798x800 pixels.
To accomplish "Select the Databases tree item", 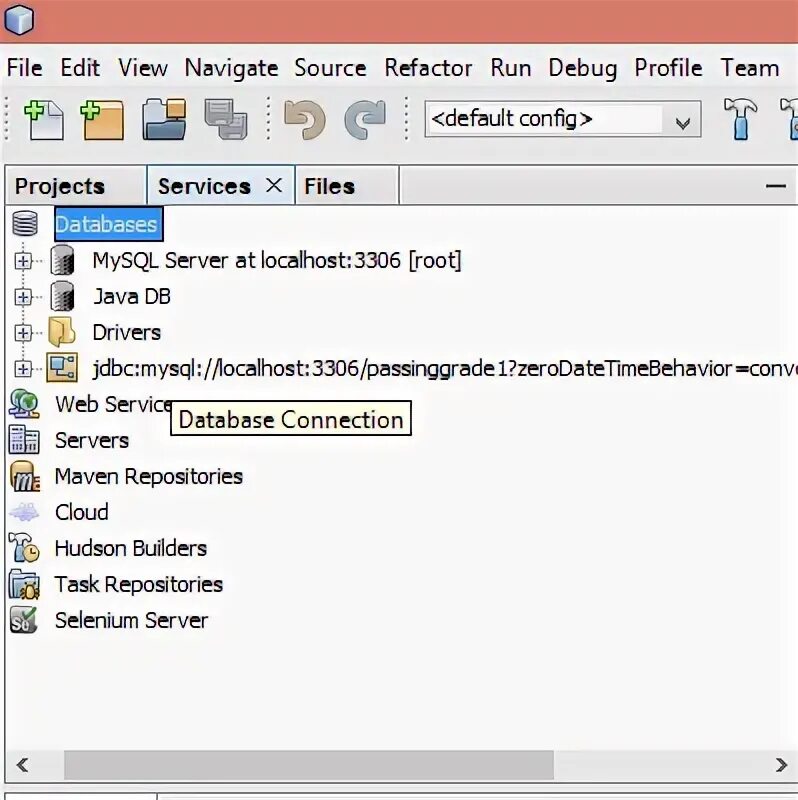I will 109,224.
